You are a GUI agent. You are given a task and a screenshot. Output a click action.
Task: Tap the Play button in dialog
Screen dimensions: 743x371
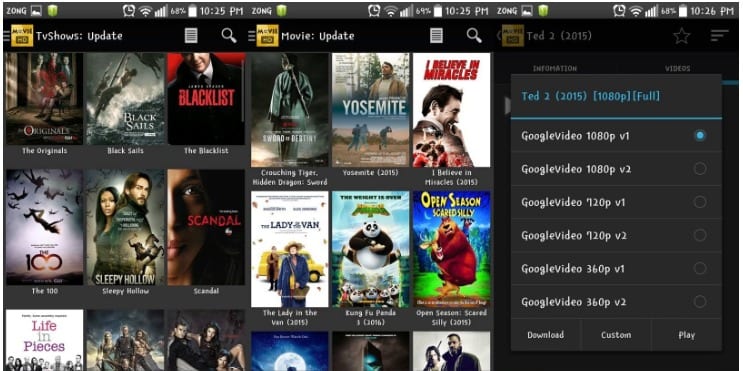pos(687,335)
